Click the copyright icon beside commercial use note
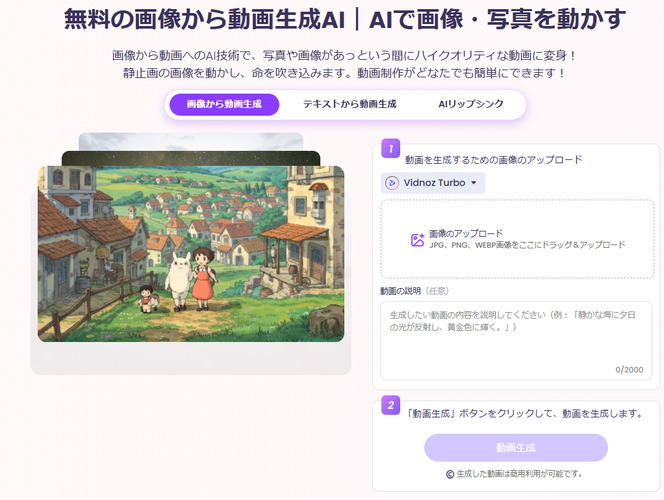The height and width of the screenshot is (500, 664). [x=450, y=474]
